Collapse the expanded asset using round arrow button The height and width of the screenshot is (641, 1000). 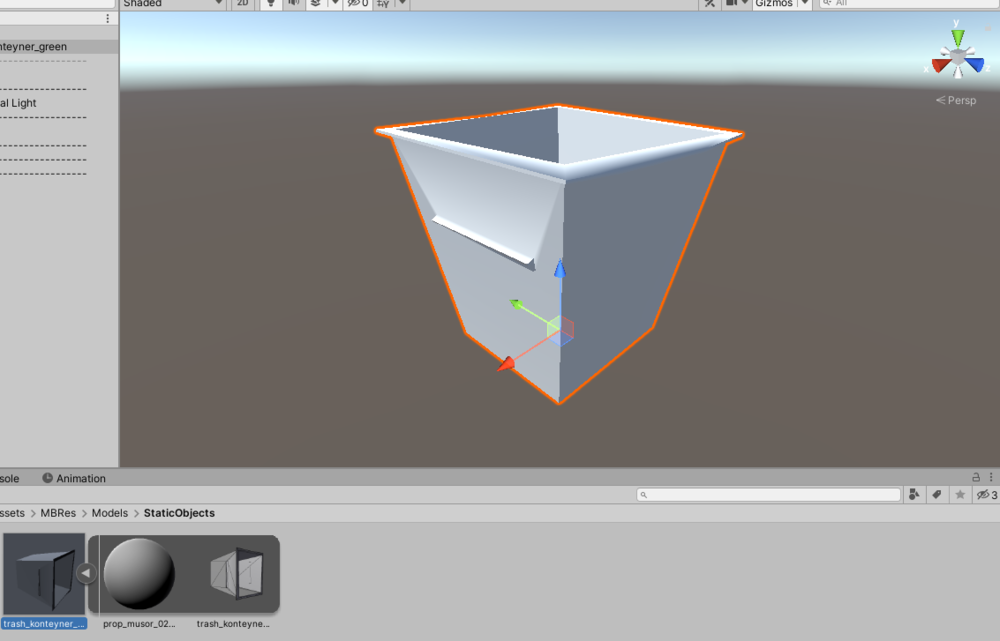(x=85, y=573)
